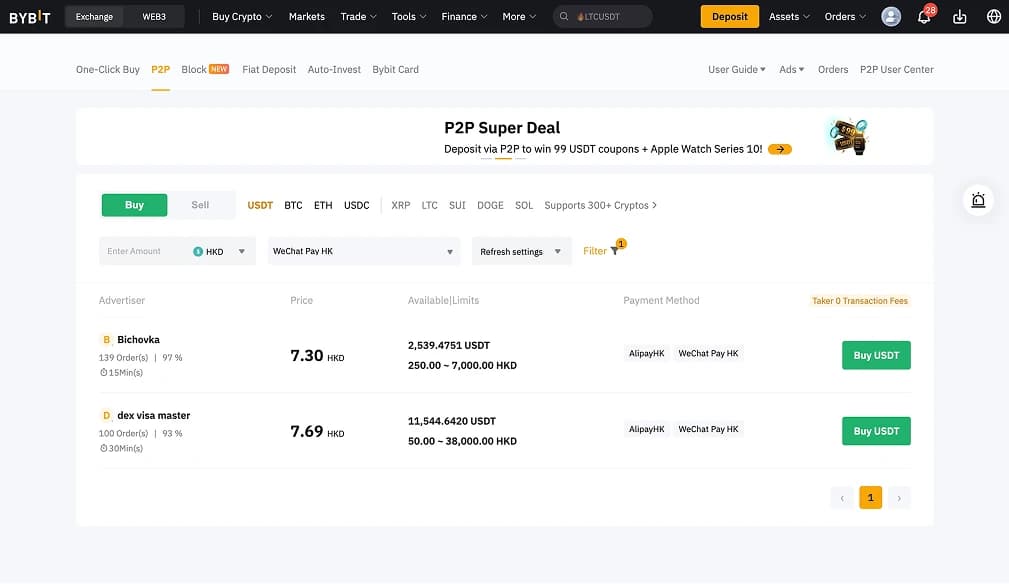The width and height of the screenshot is (1009, 584).
Task: Click Buy USDT for Bichovka
Action: coord(876,355)
